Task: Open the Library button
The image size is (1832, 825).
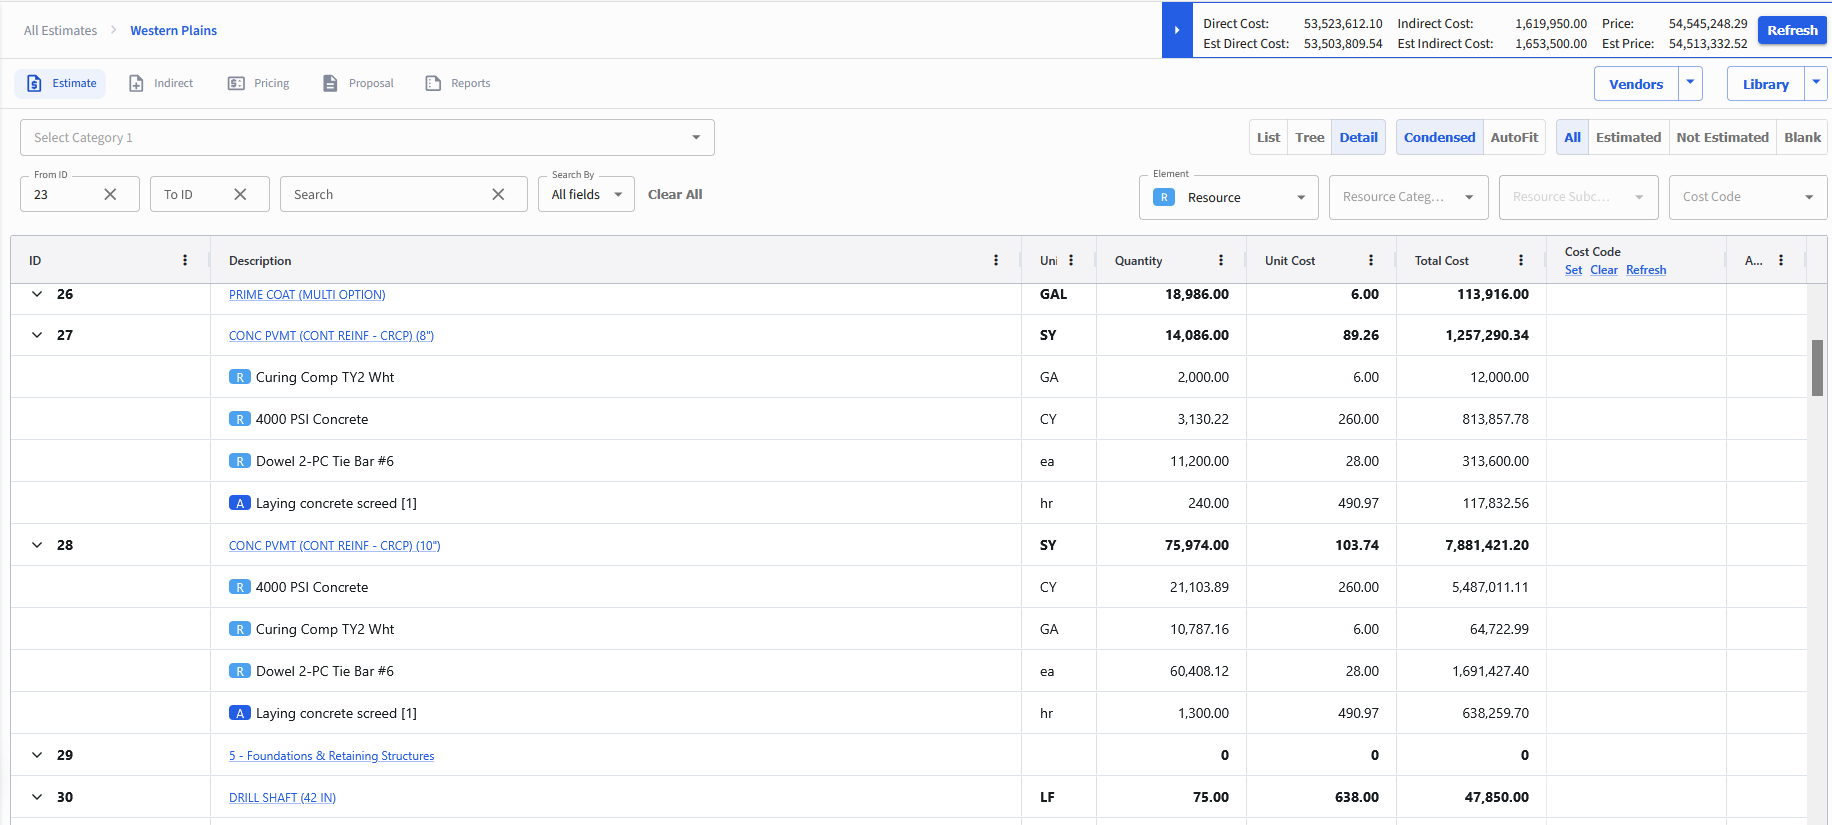Action: (x=1766, y=84)
